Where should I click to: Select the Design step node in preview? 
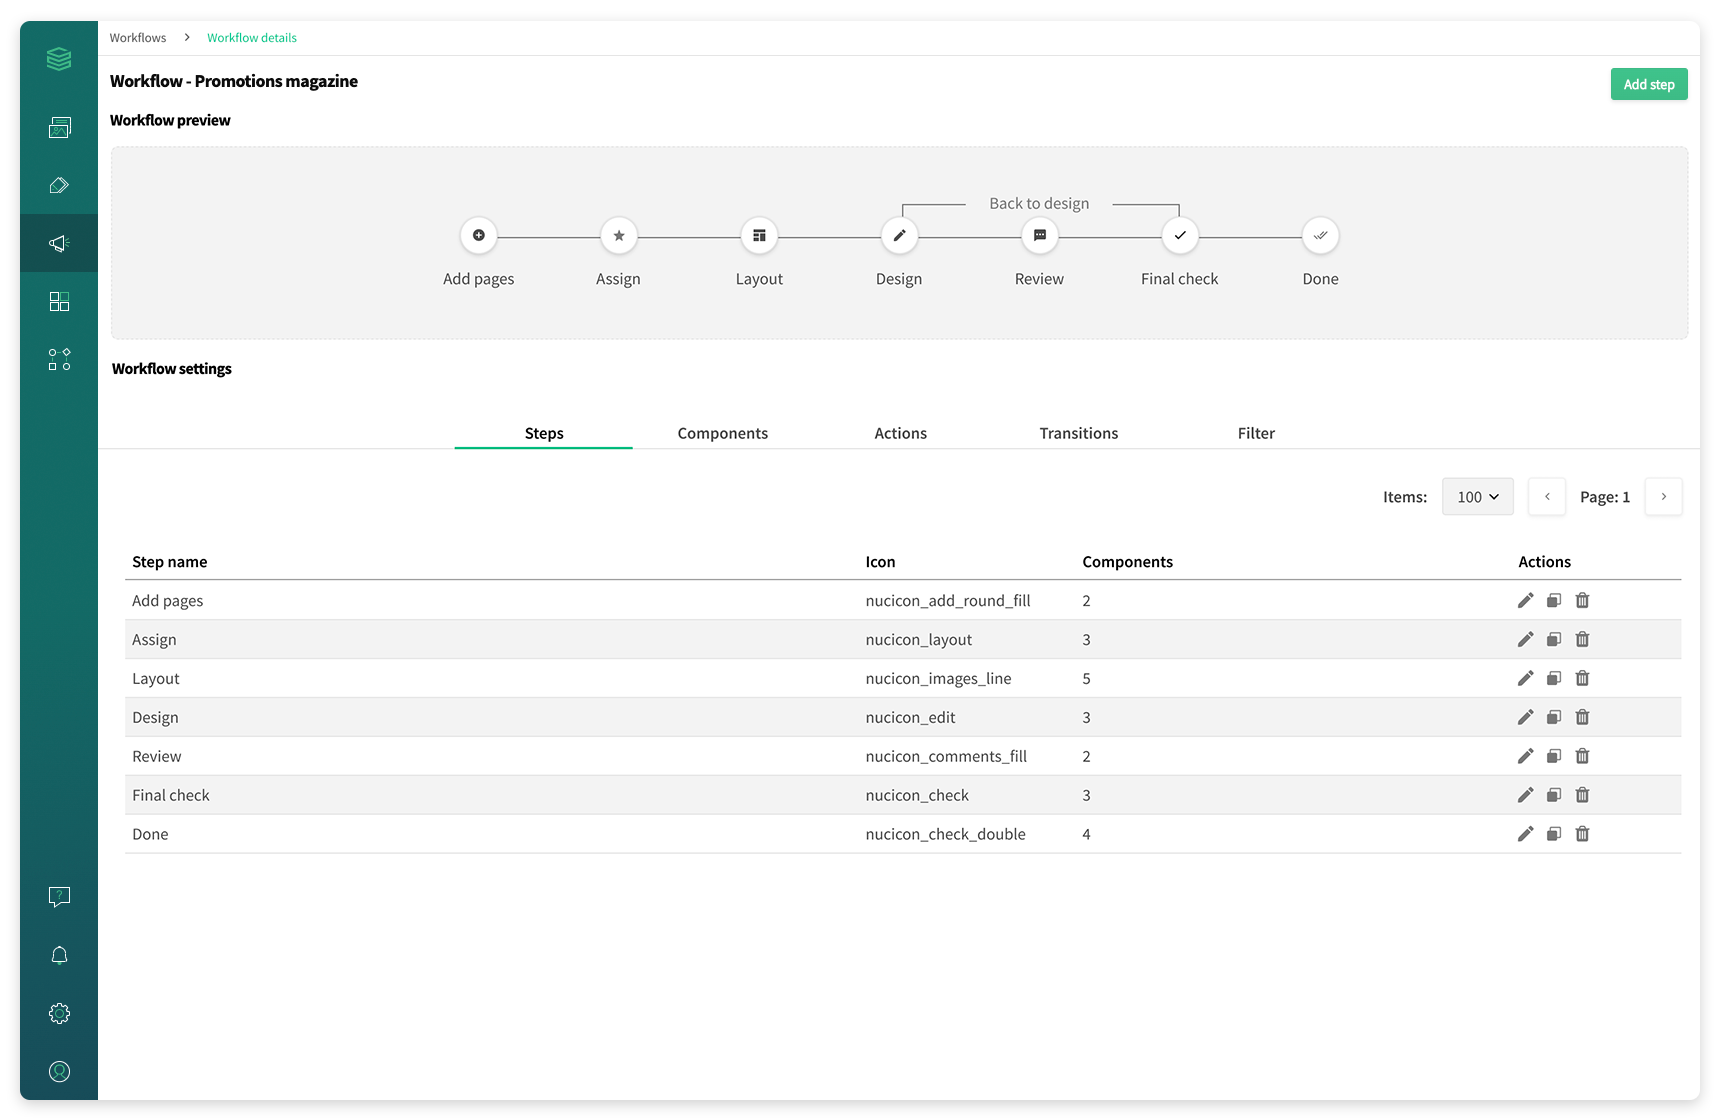pos(899,236)
